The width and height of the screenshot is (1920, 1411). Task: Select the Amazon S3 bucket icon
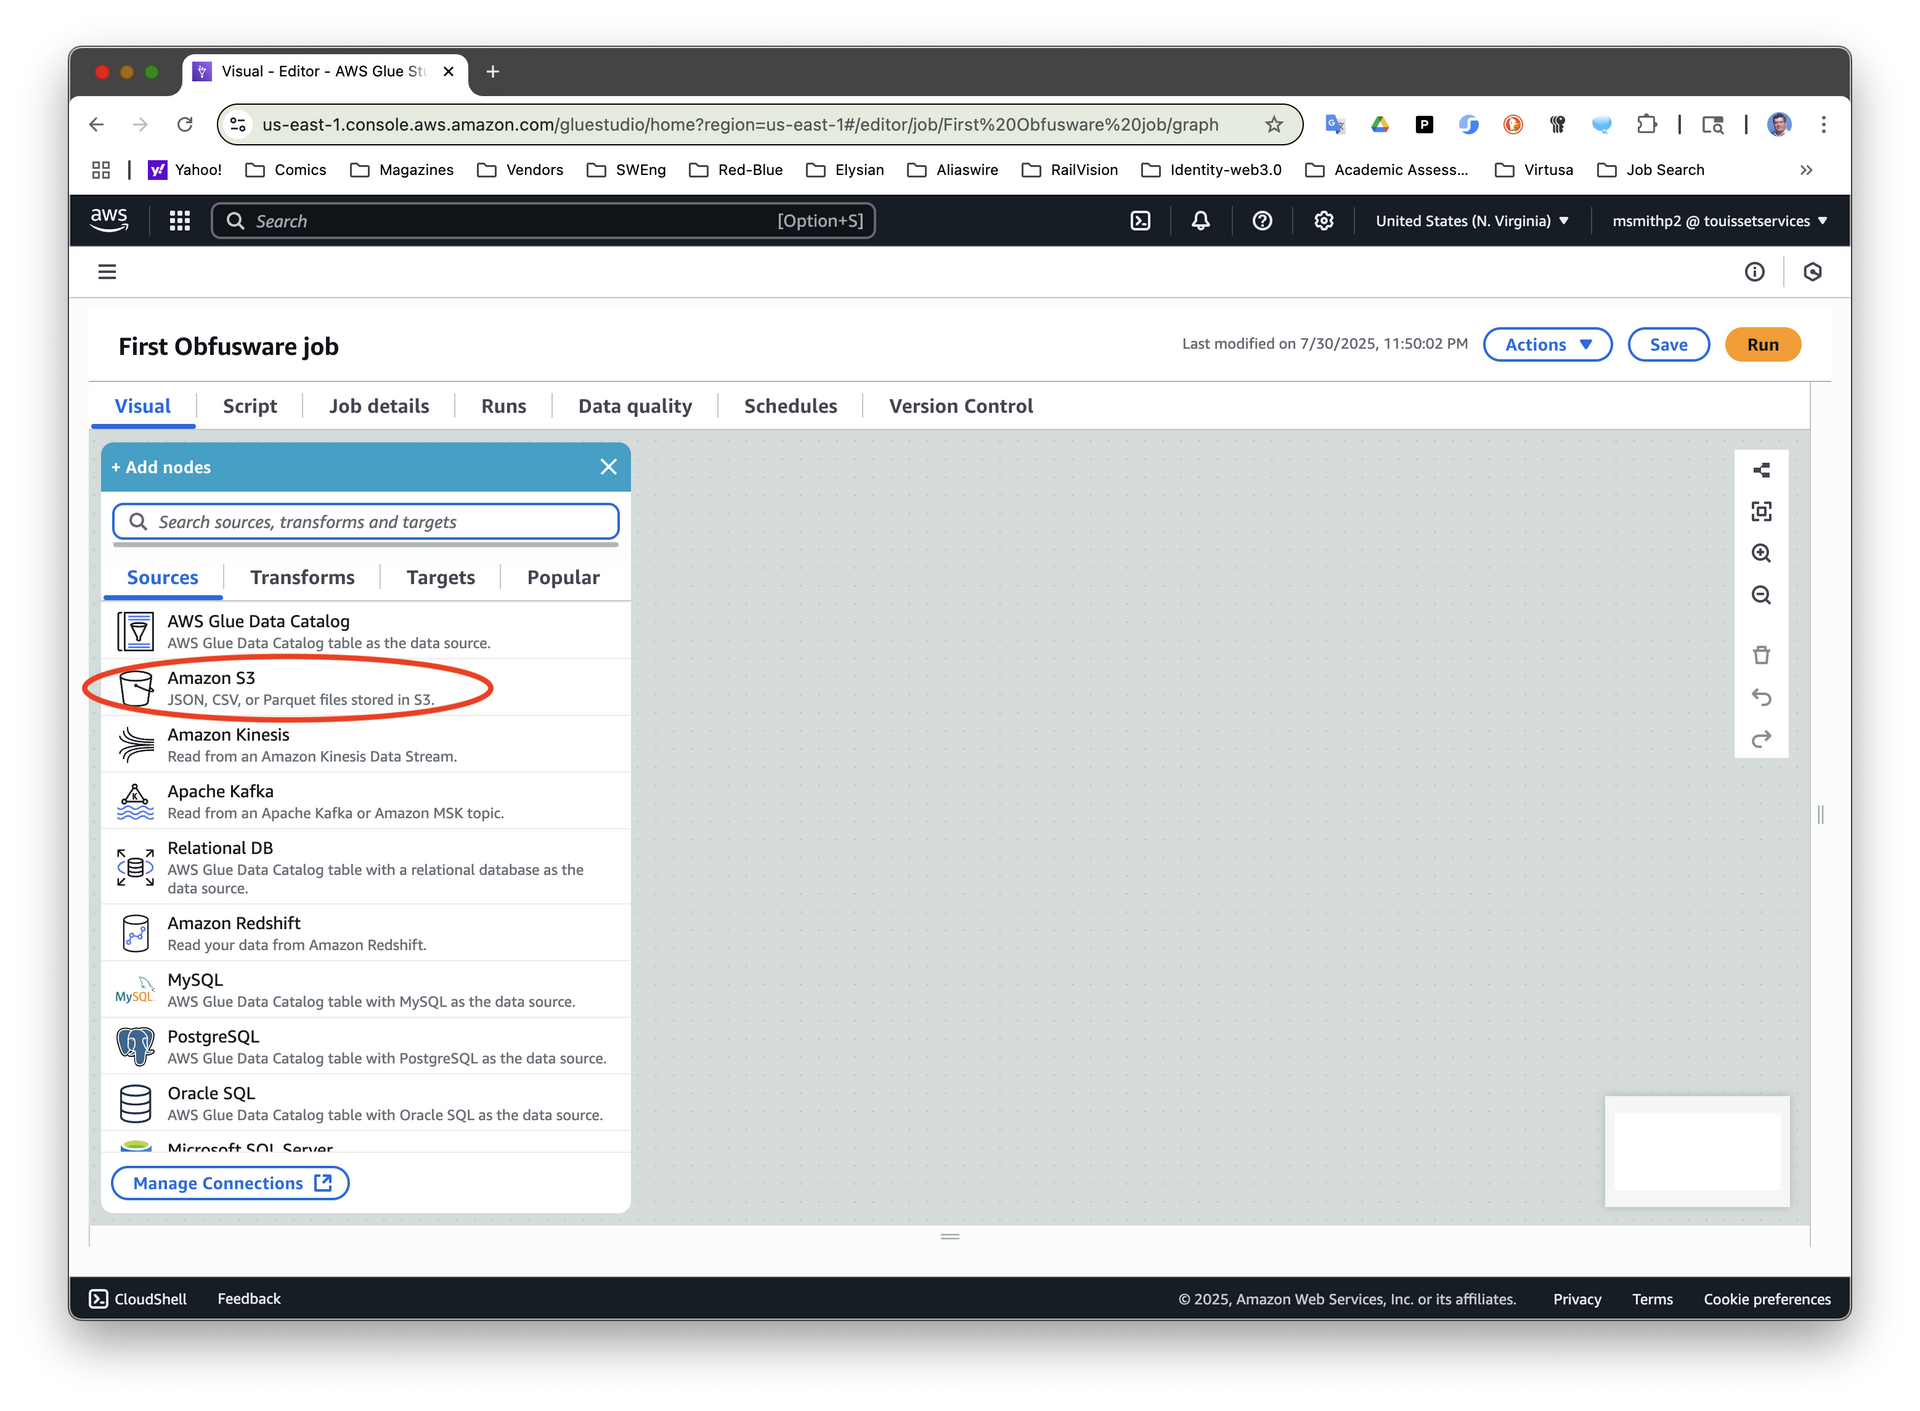coord(135,688)
